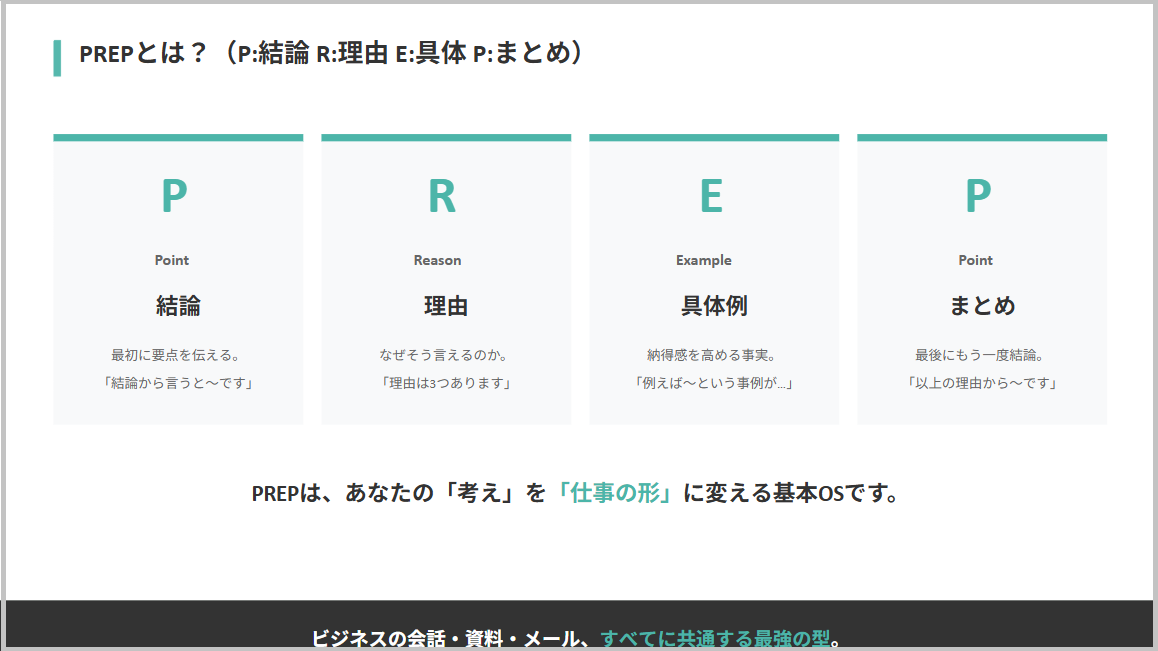Click the text 最初に要点を伝える。
Viewport: 1158px width, 651px height.
tap(178, 355)
